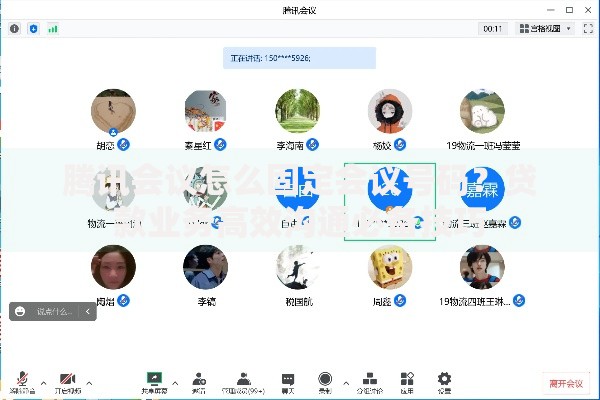Minimize the 腾讯会议 window

[551, 10]
